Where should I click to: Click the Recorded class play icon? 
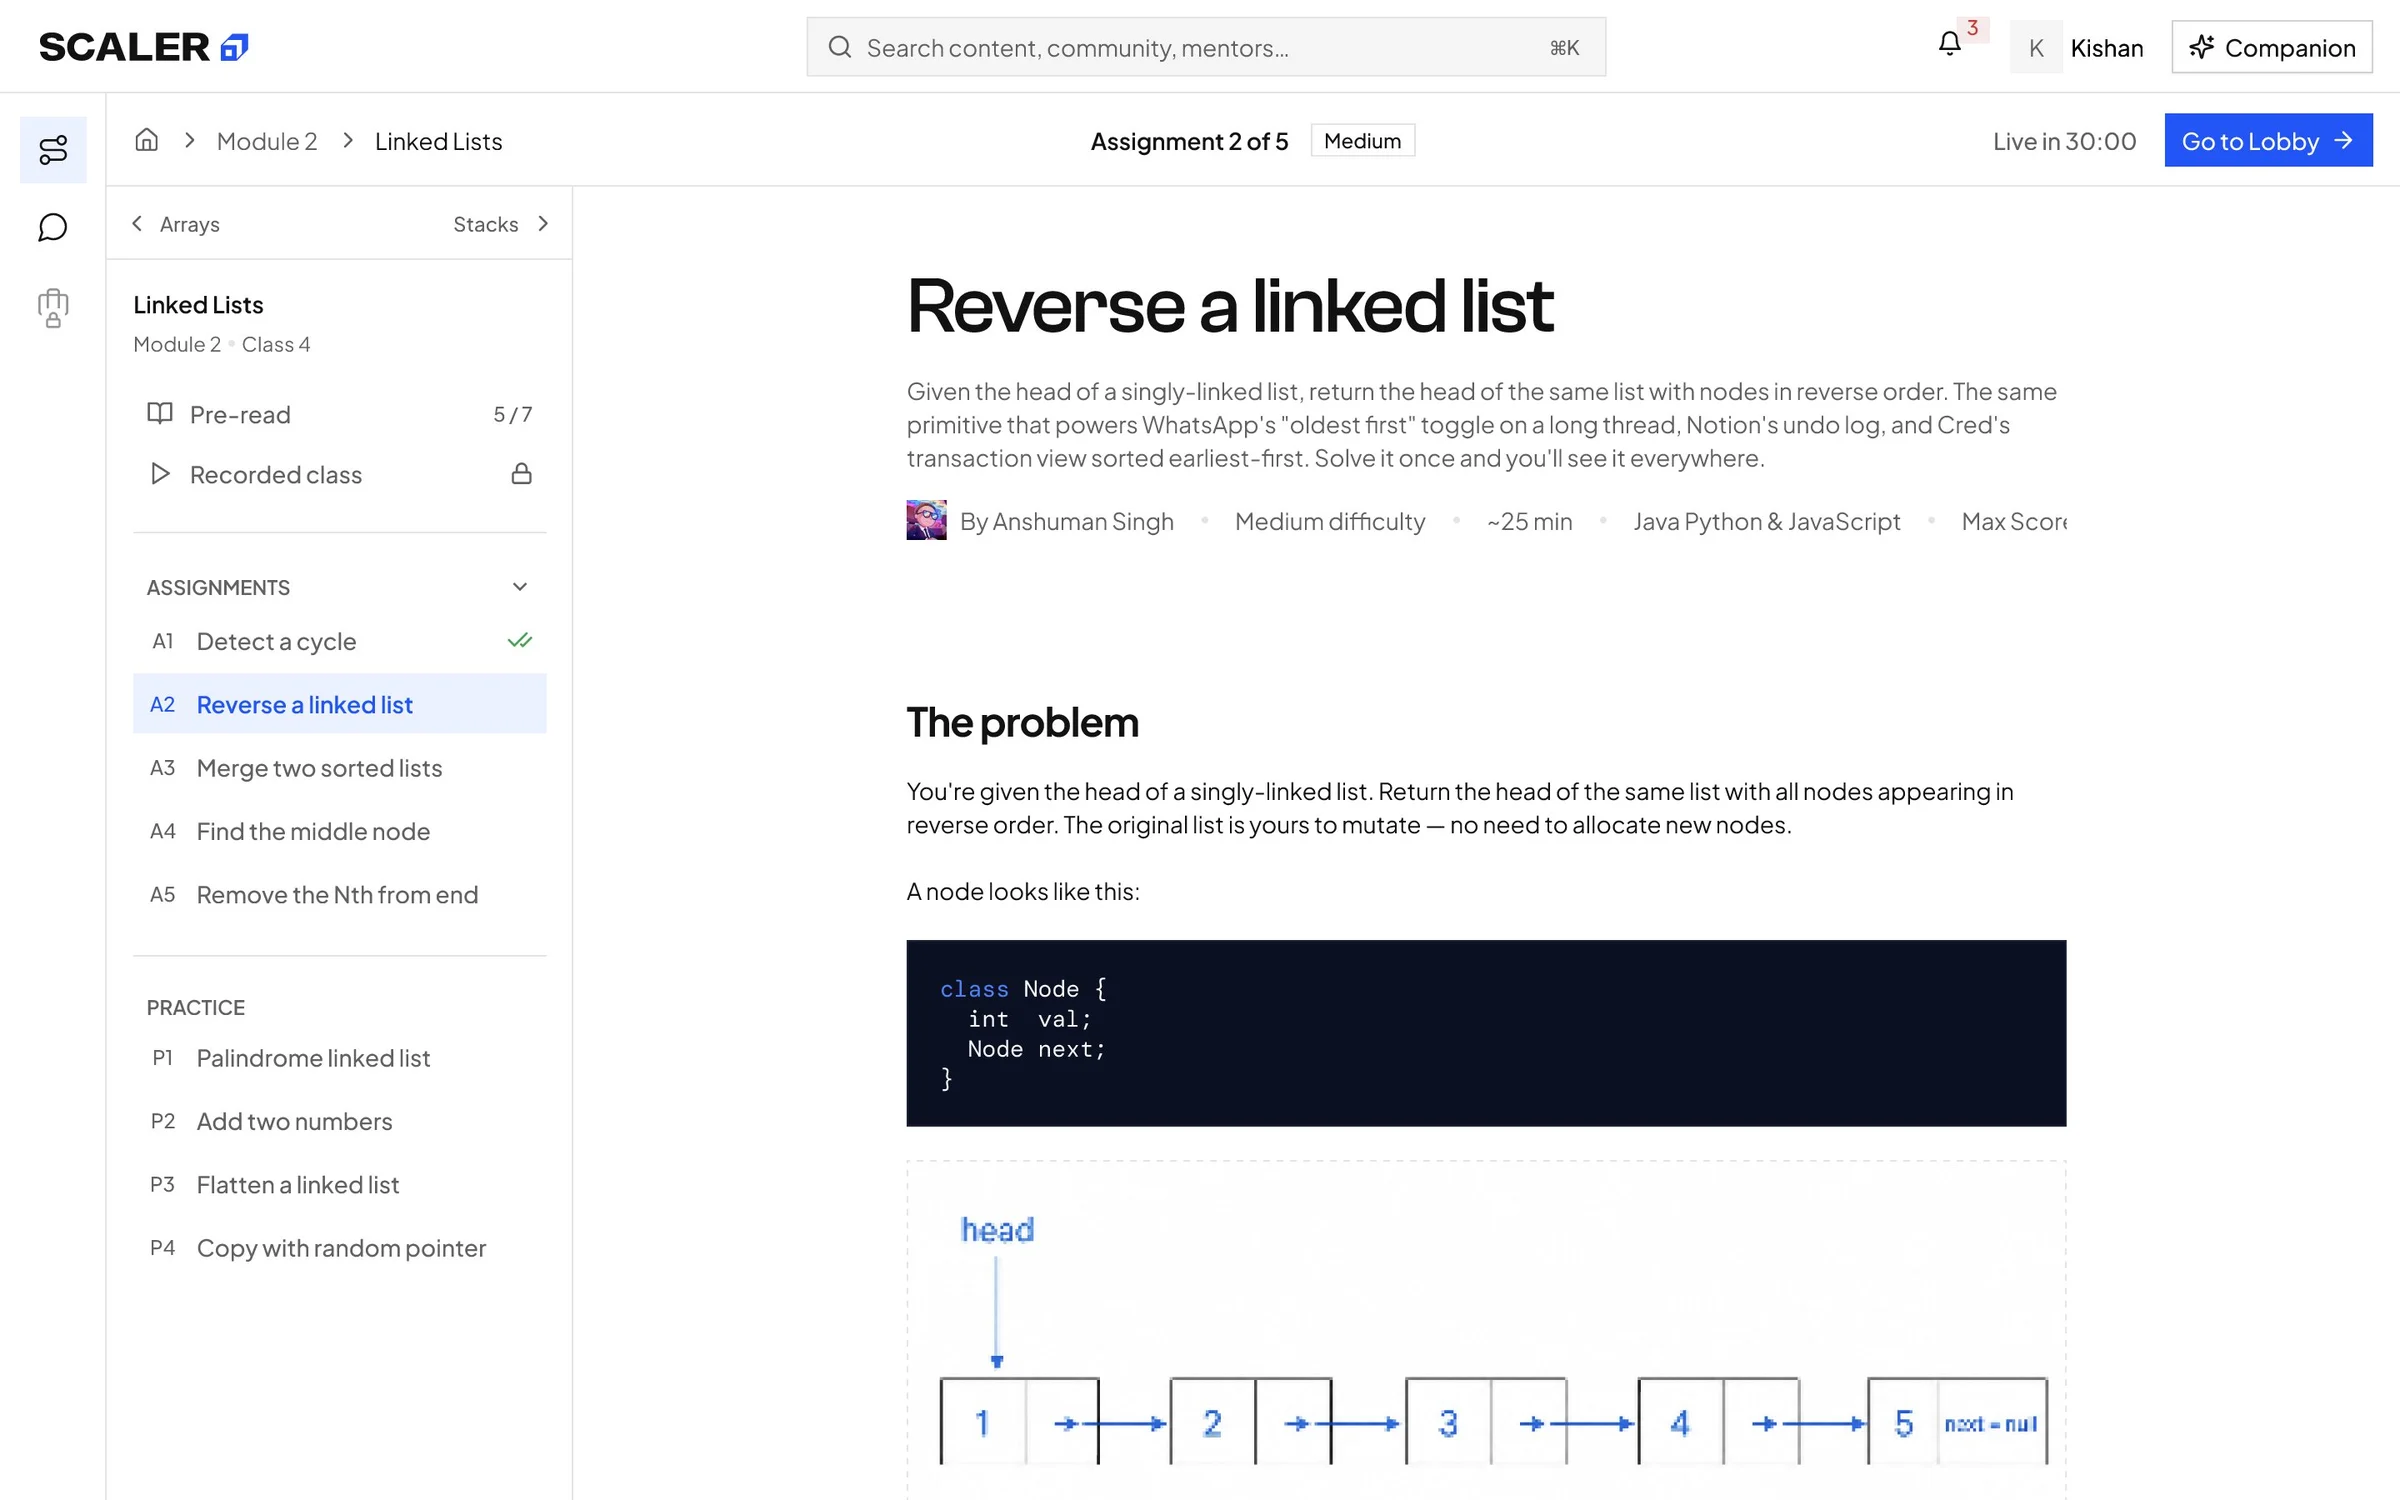(x=160, y=474)
